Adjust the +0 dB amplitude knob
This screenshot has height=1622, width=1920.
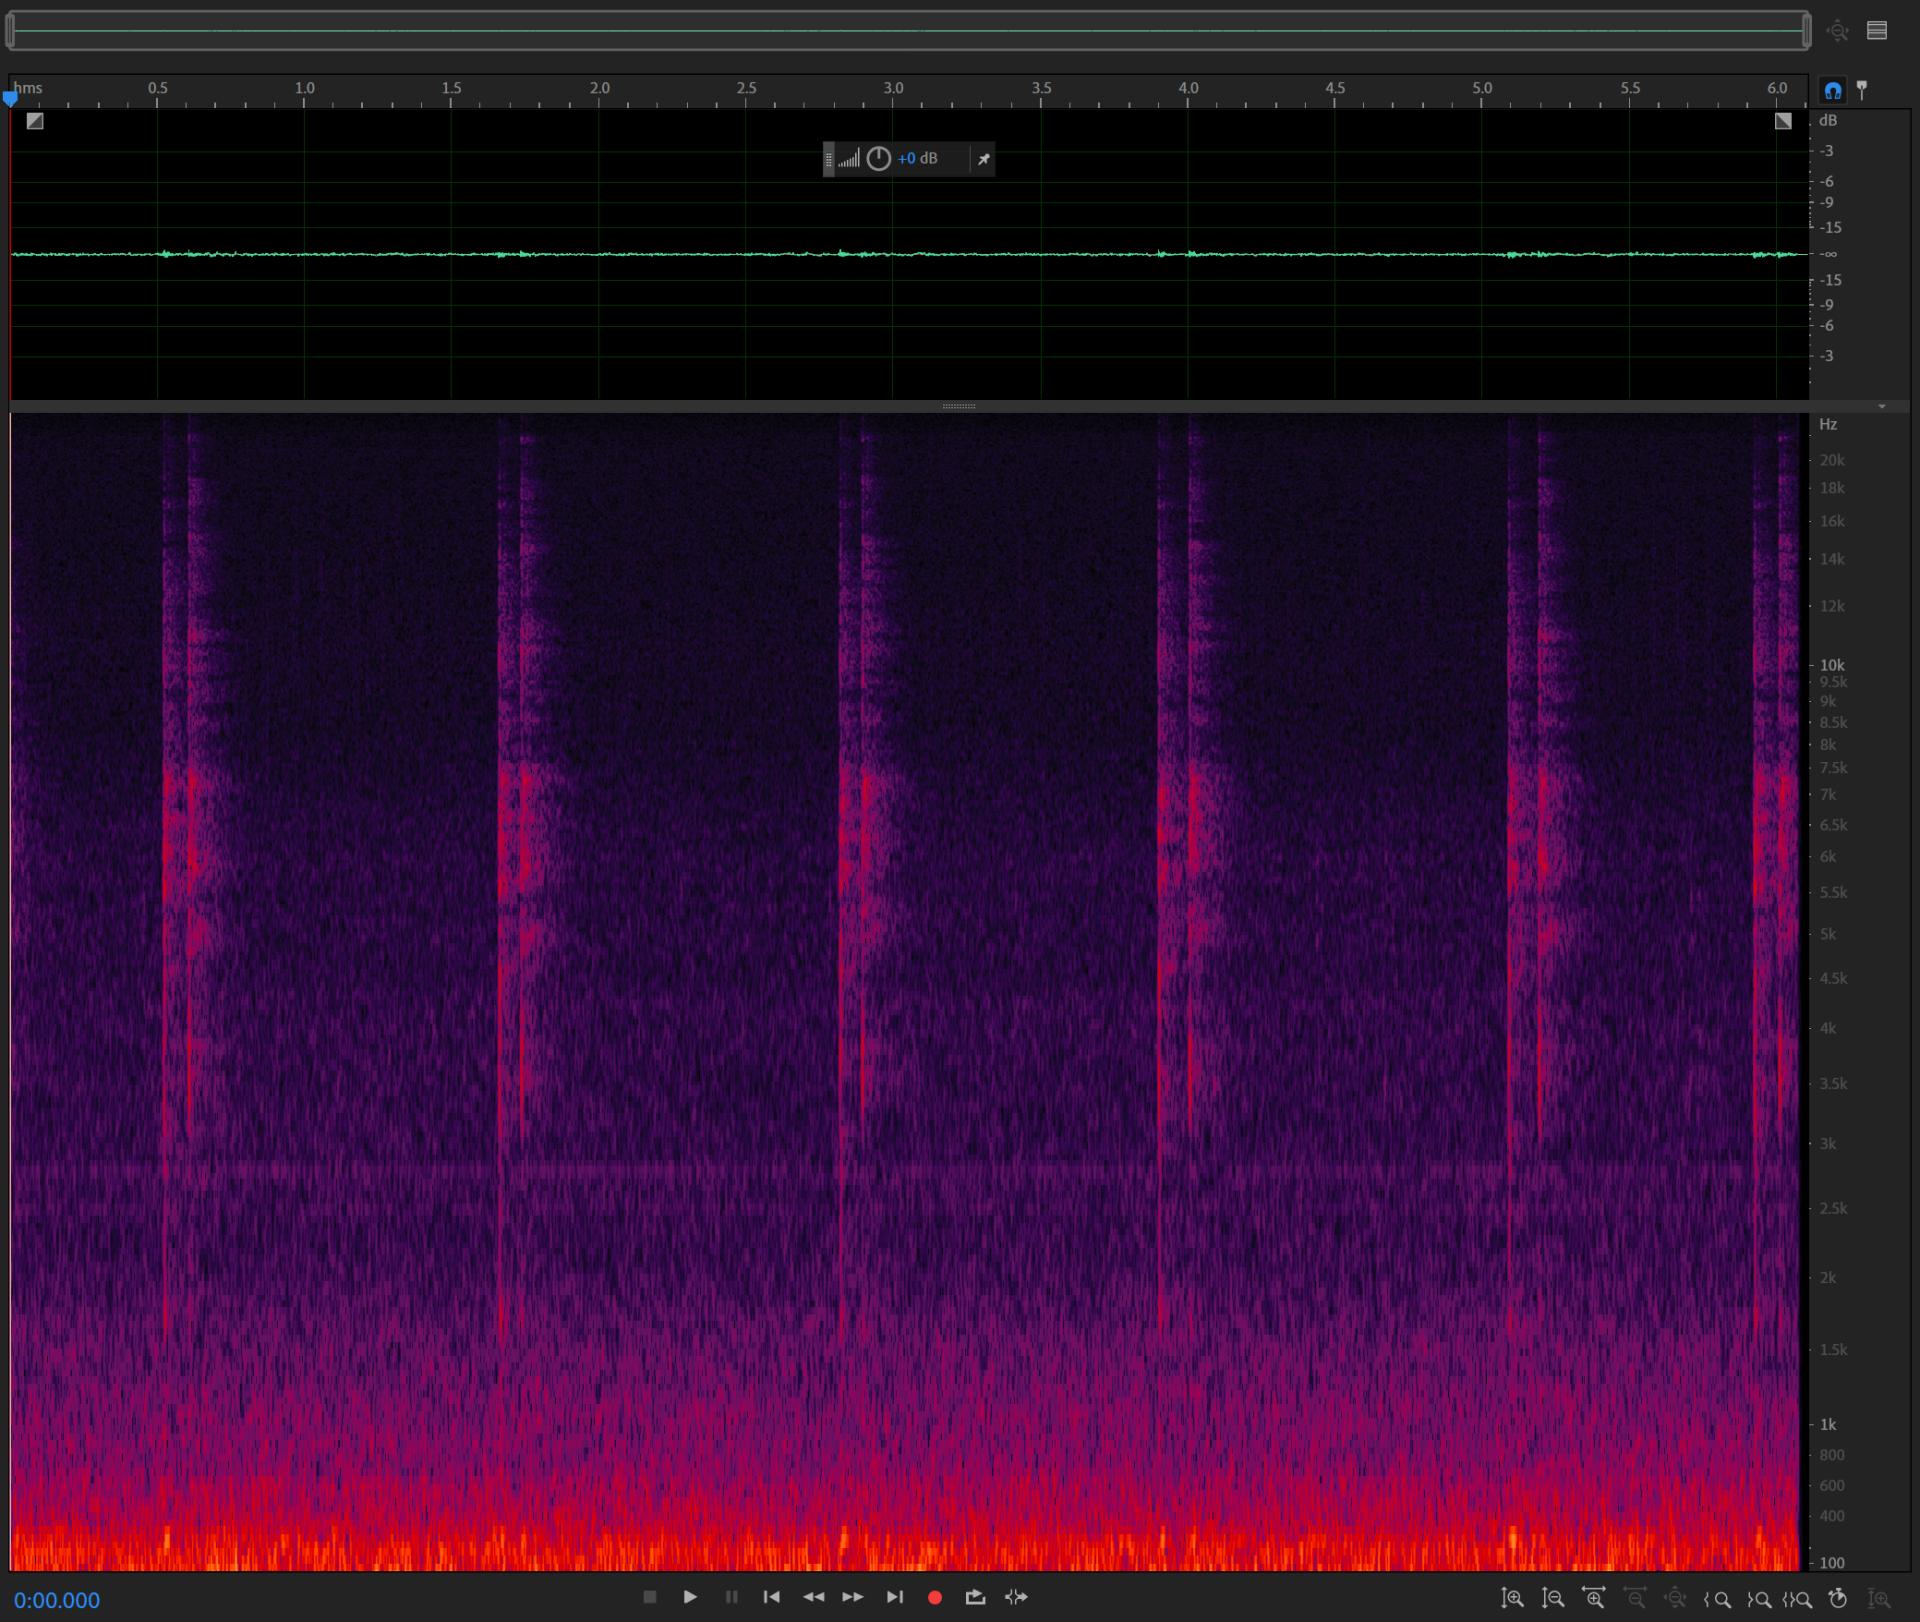(878, 159)
